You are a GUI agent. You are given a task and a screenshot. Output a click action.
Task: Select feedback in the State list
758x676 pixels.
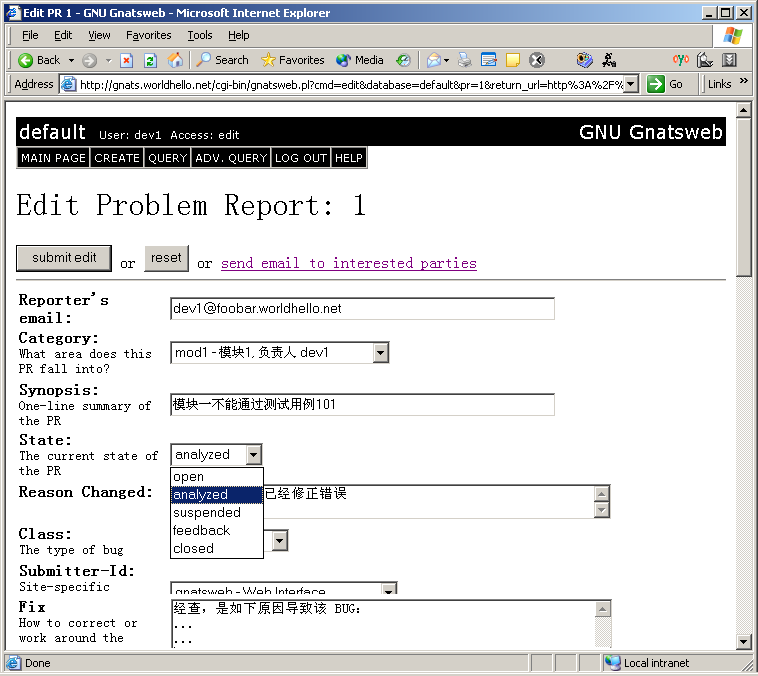point(217,530)
